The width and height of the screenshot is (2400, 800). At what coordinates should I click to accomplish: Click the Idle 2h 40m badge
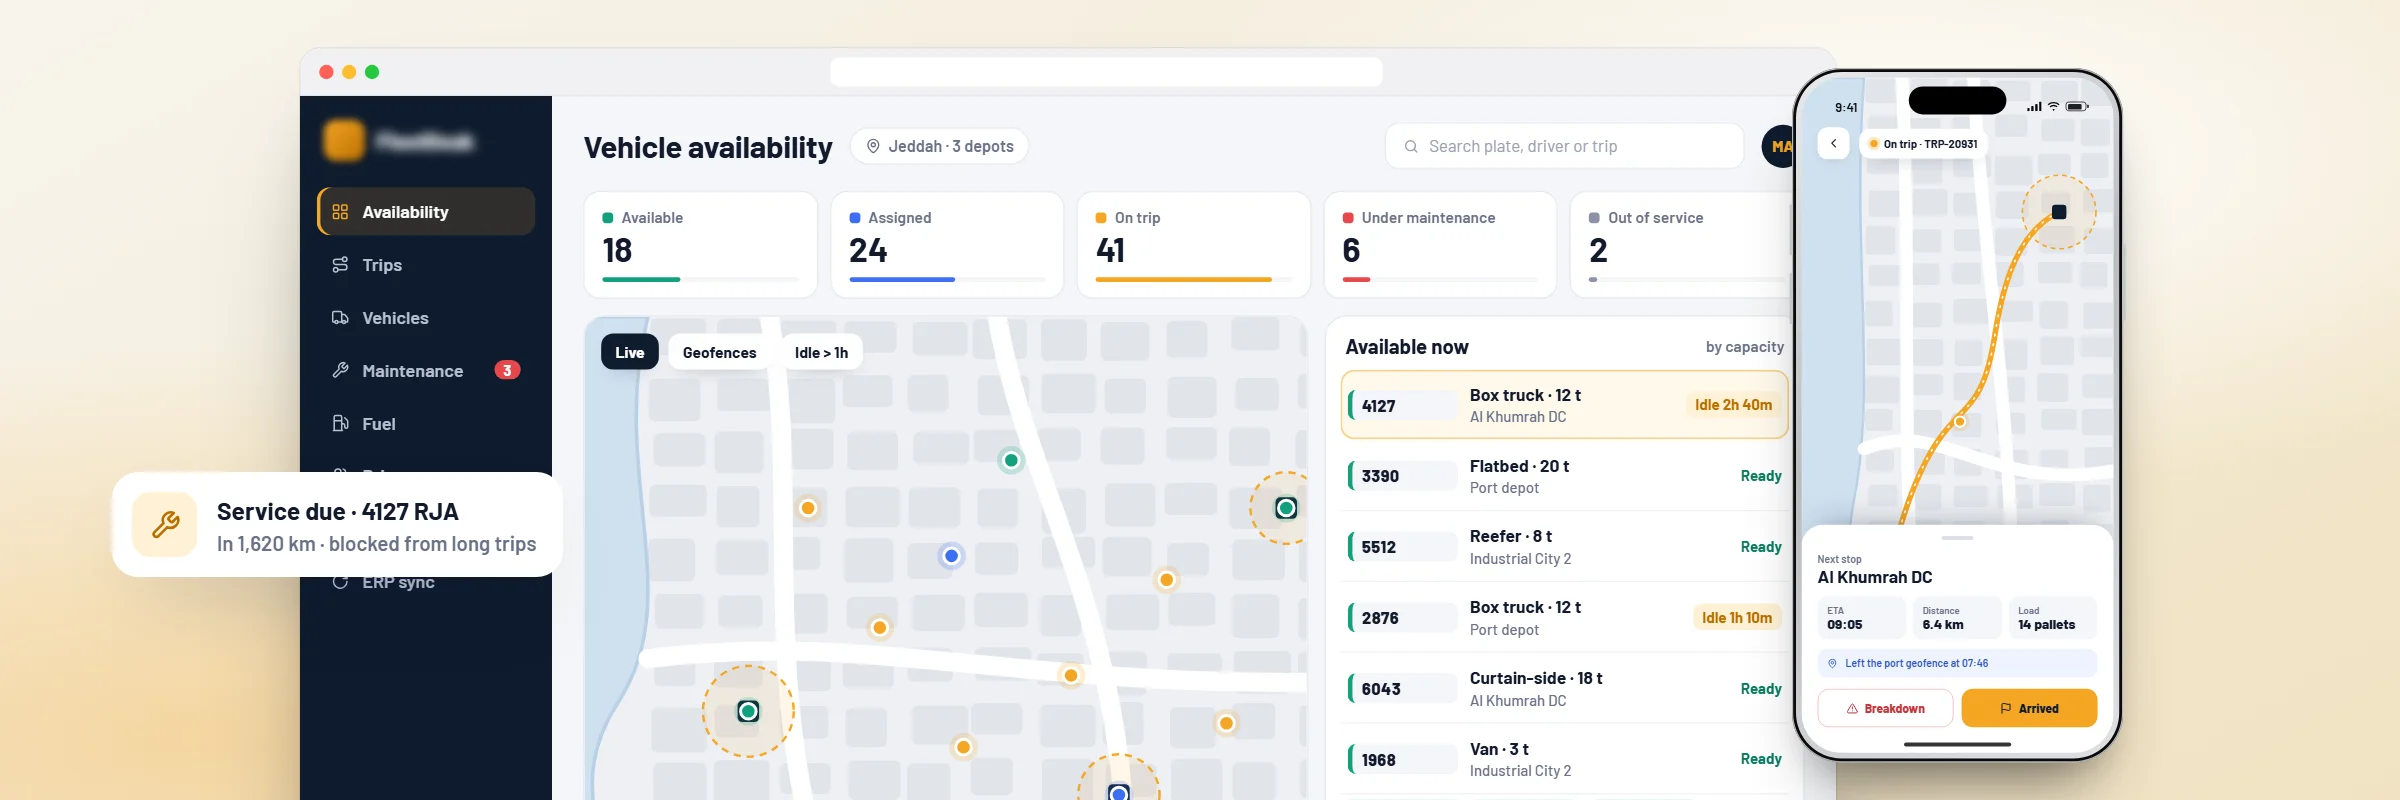pyautogui.click(x=1733, y=405)
